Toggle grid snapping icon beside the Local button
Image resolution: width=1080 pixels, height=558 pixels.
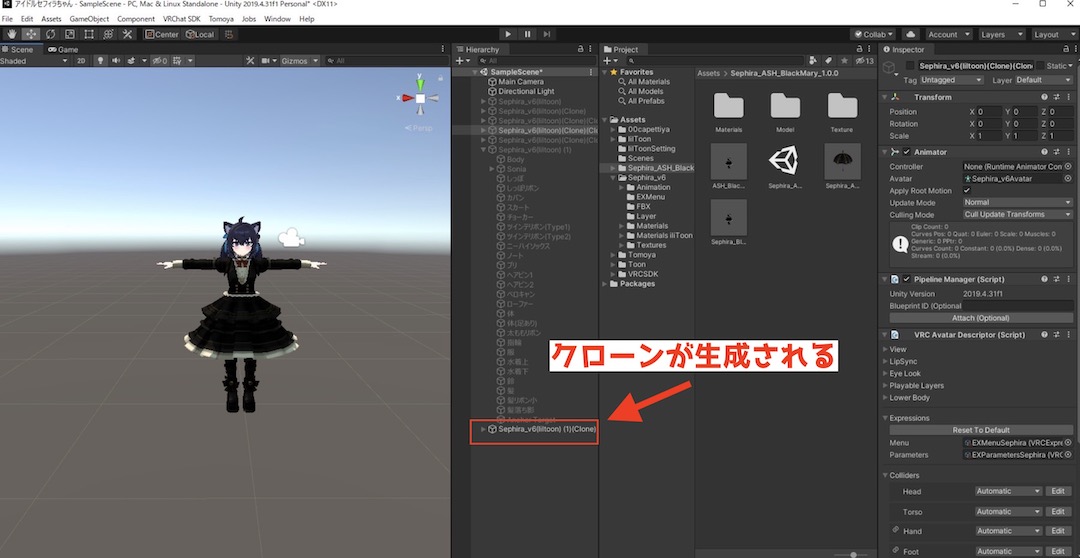click(229, 34)
